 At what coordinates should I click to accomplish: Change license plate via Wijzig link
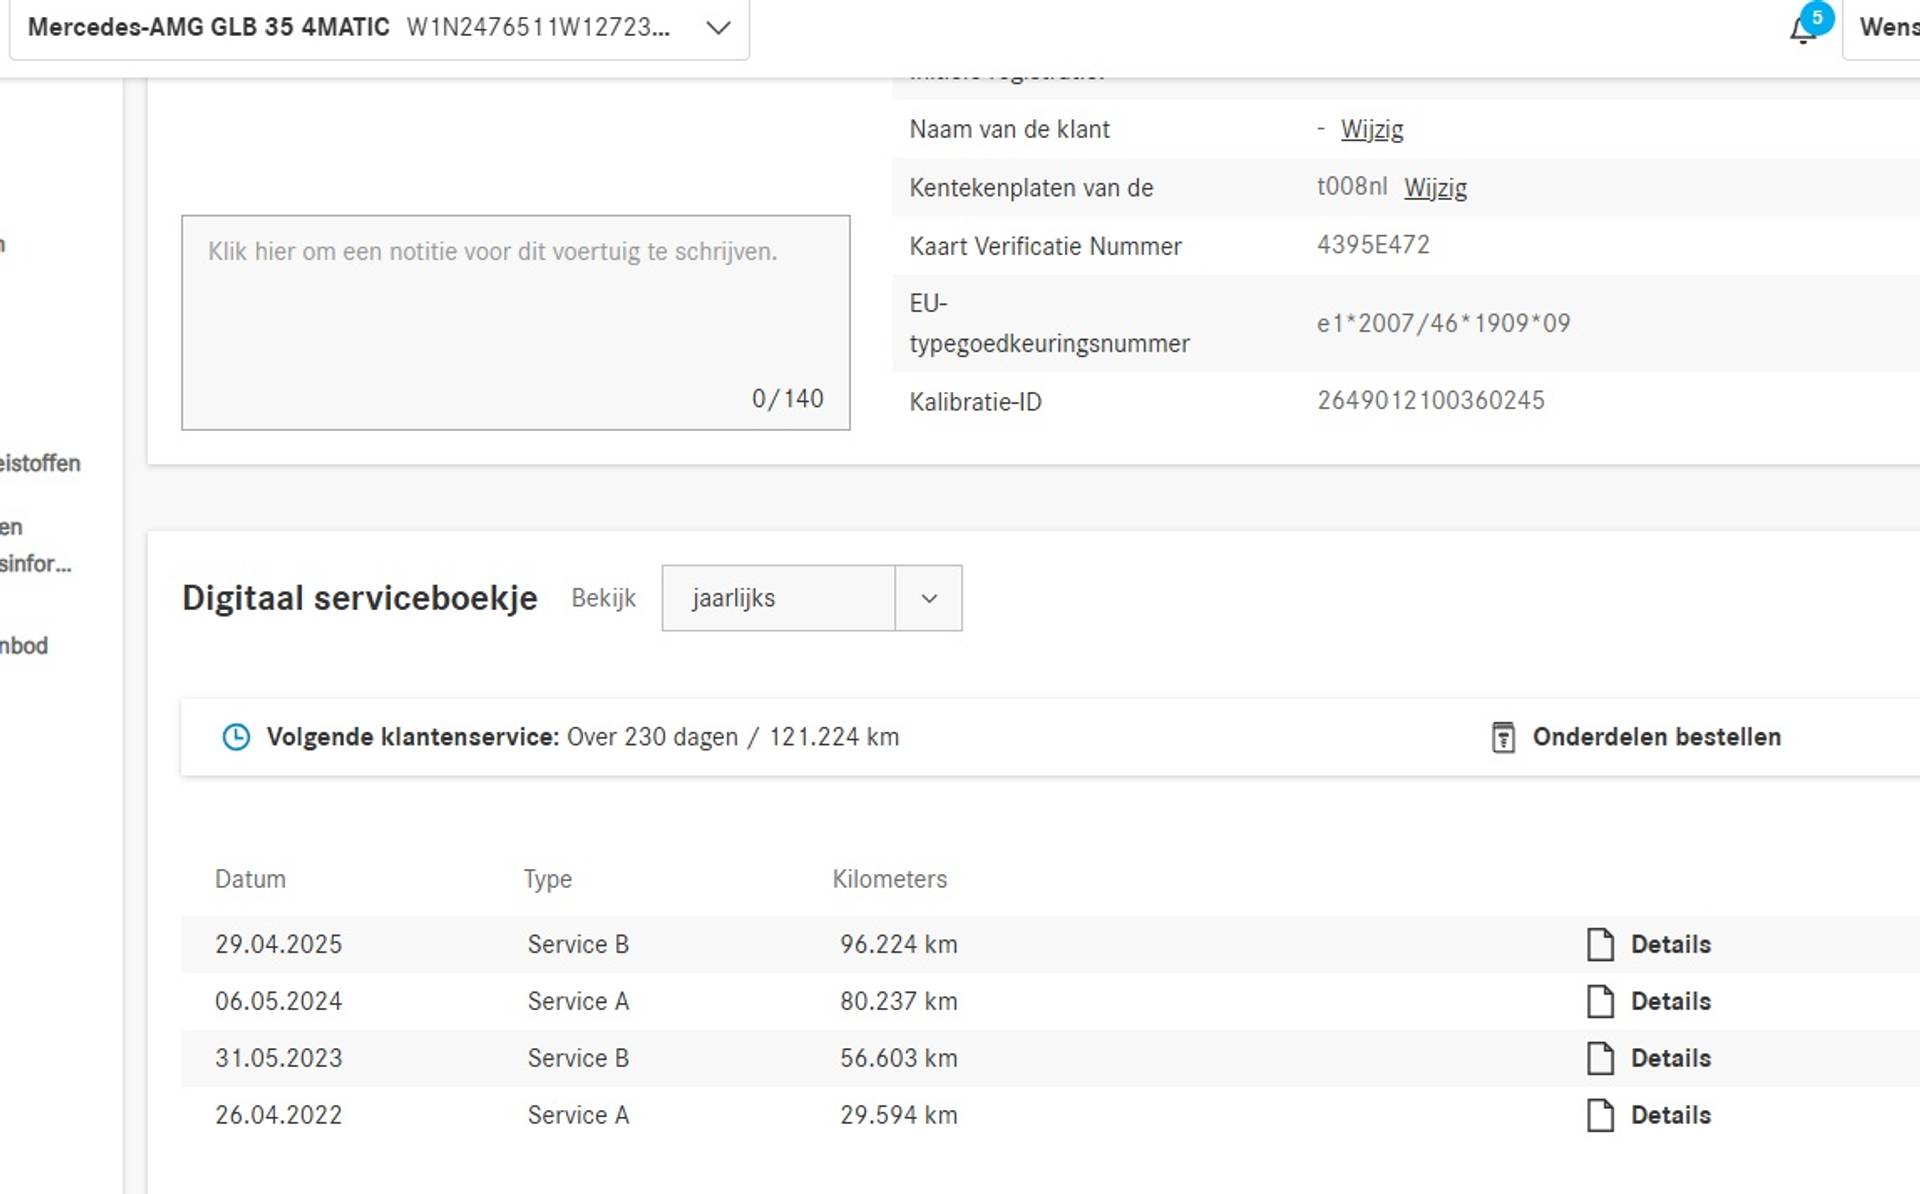(1435, 187)
